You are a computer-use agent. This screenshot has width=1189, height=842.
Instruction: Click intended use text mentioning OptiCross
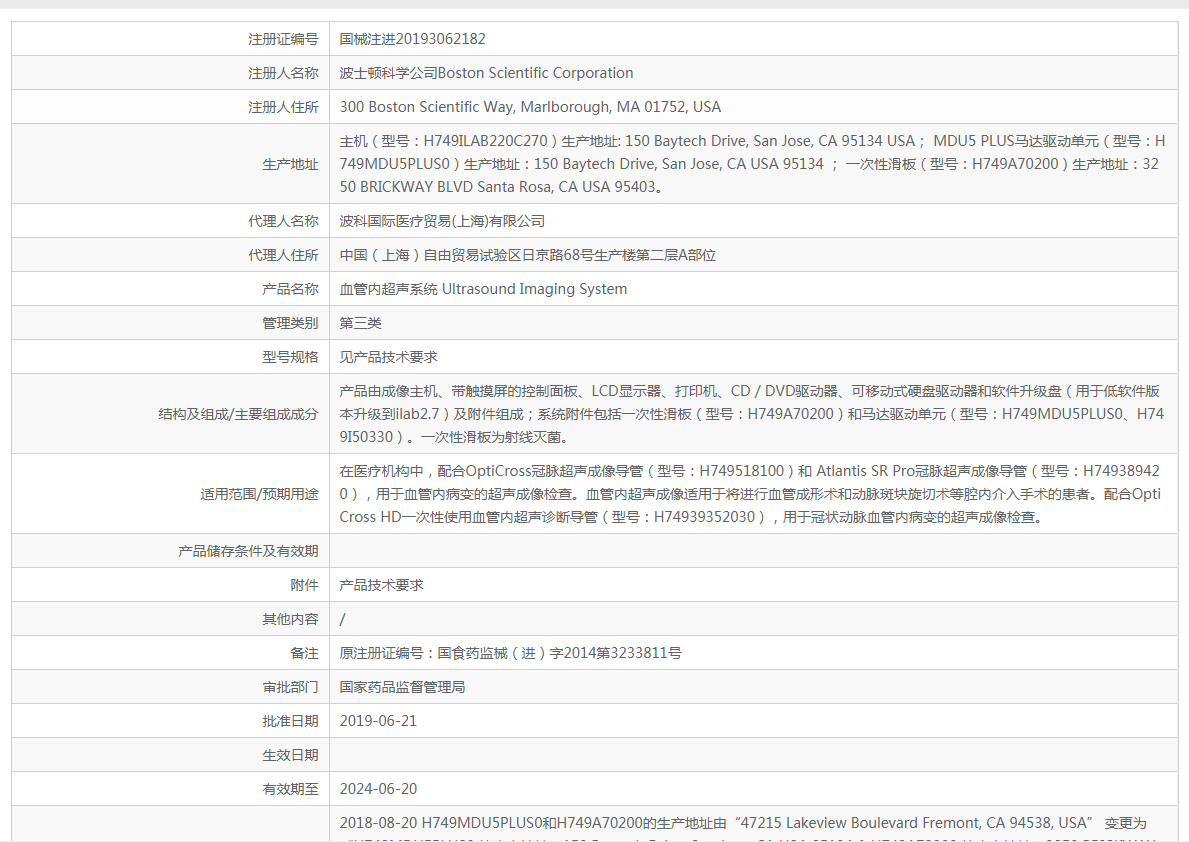click(x=750, y=494)
